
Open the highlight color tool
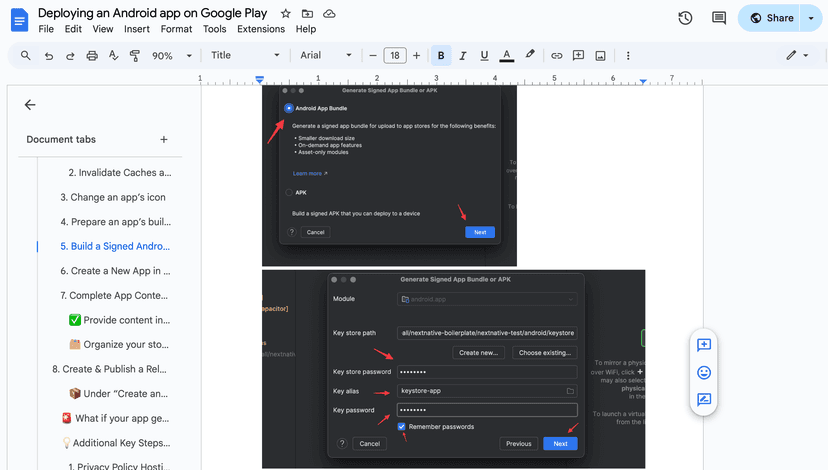pos(530,55)
